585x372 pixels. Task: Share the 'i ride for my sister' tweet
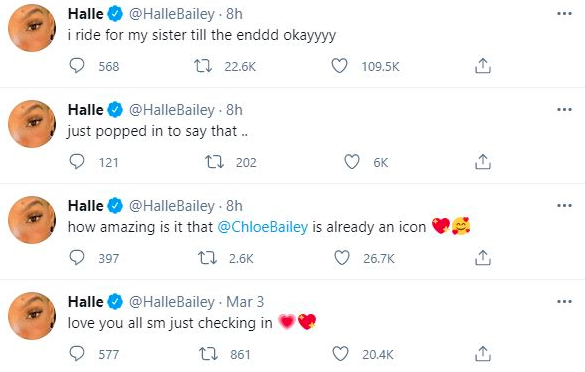[x=482, y=66]
